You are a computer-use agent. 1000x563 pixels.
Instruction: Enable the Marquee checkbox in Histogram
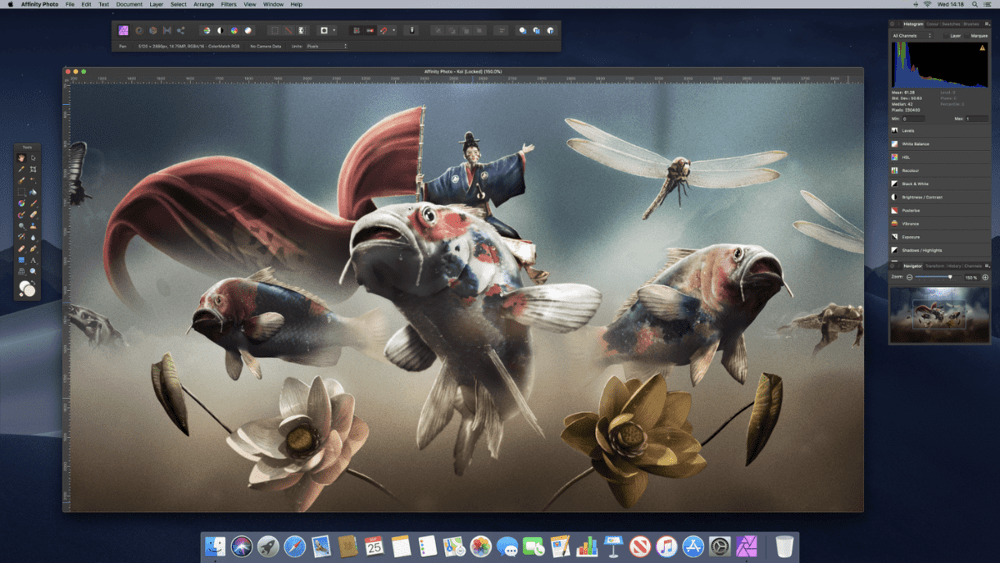coord(967,36)
